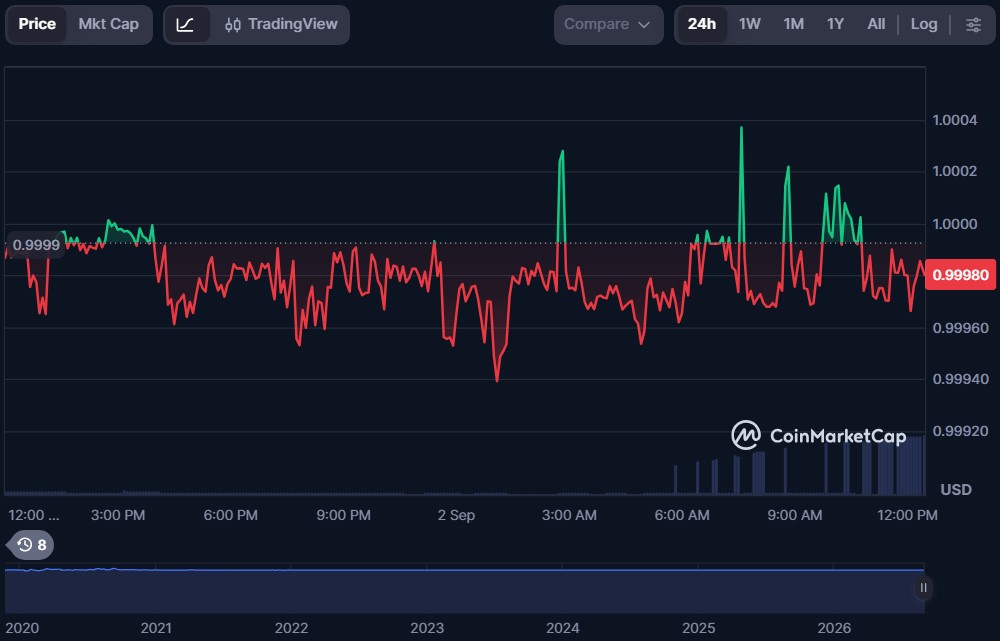Screen dimensions: 1000x641
Task: Switch to Mkt Cap view
Action: tap(108, 25)
